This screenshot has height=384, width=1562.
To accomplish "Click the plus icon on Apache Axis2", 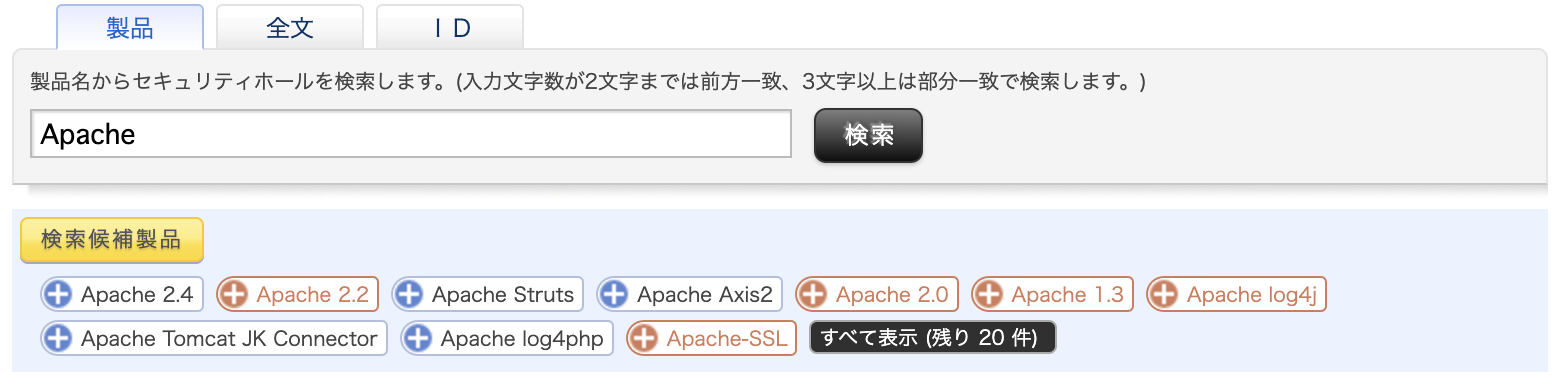I will (x=614, y=295).
